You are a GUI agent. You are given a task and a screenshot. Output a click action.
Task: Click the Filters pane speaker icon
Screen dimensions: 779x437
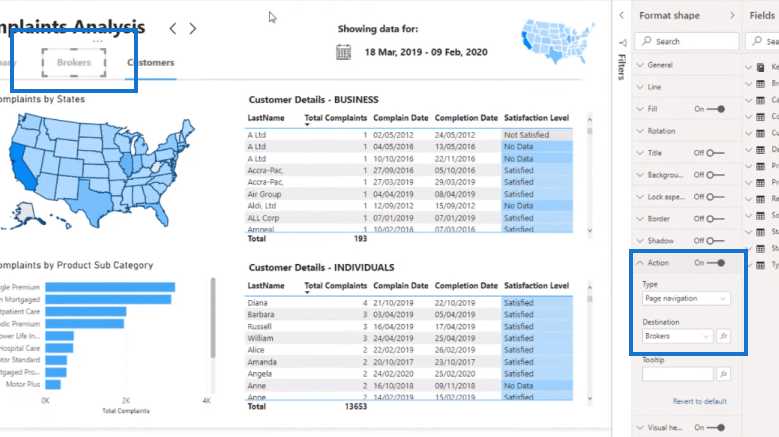click(x=623, y=43)
